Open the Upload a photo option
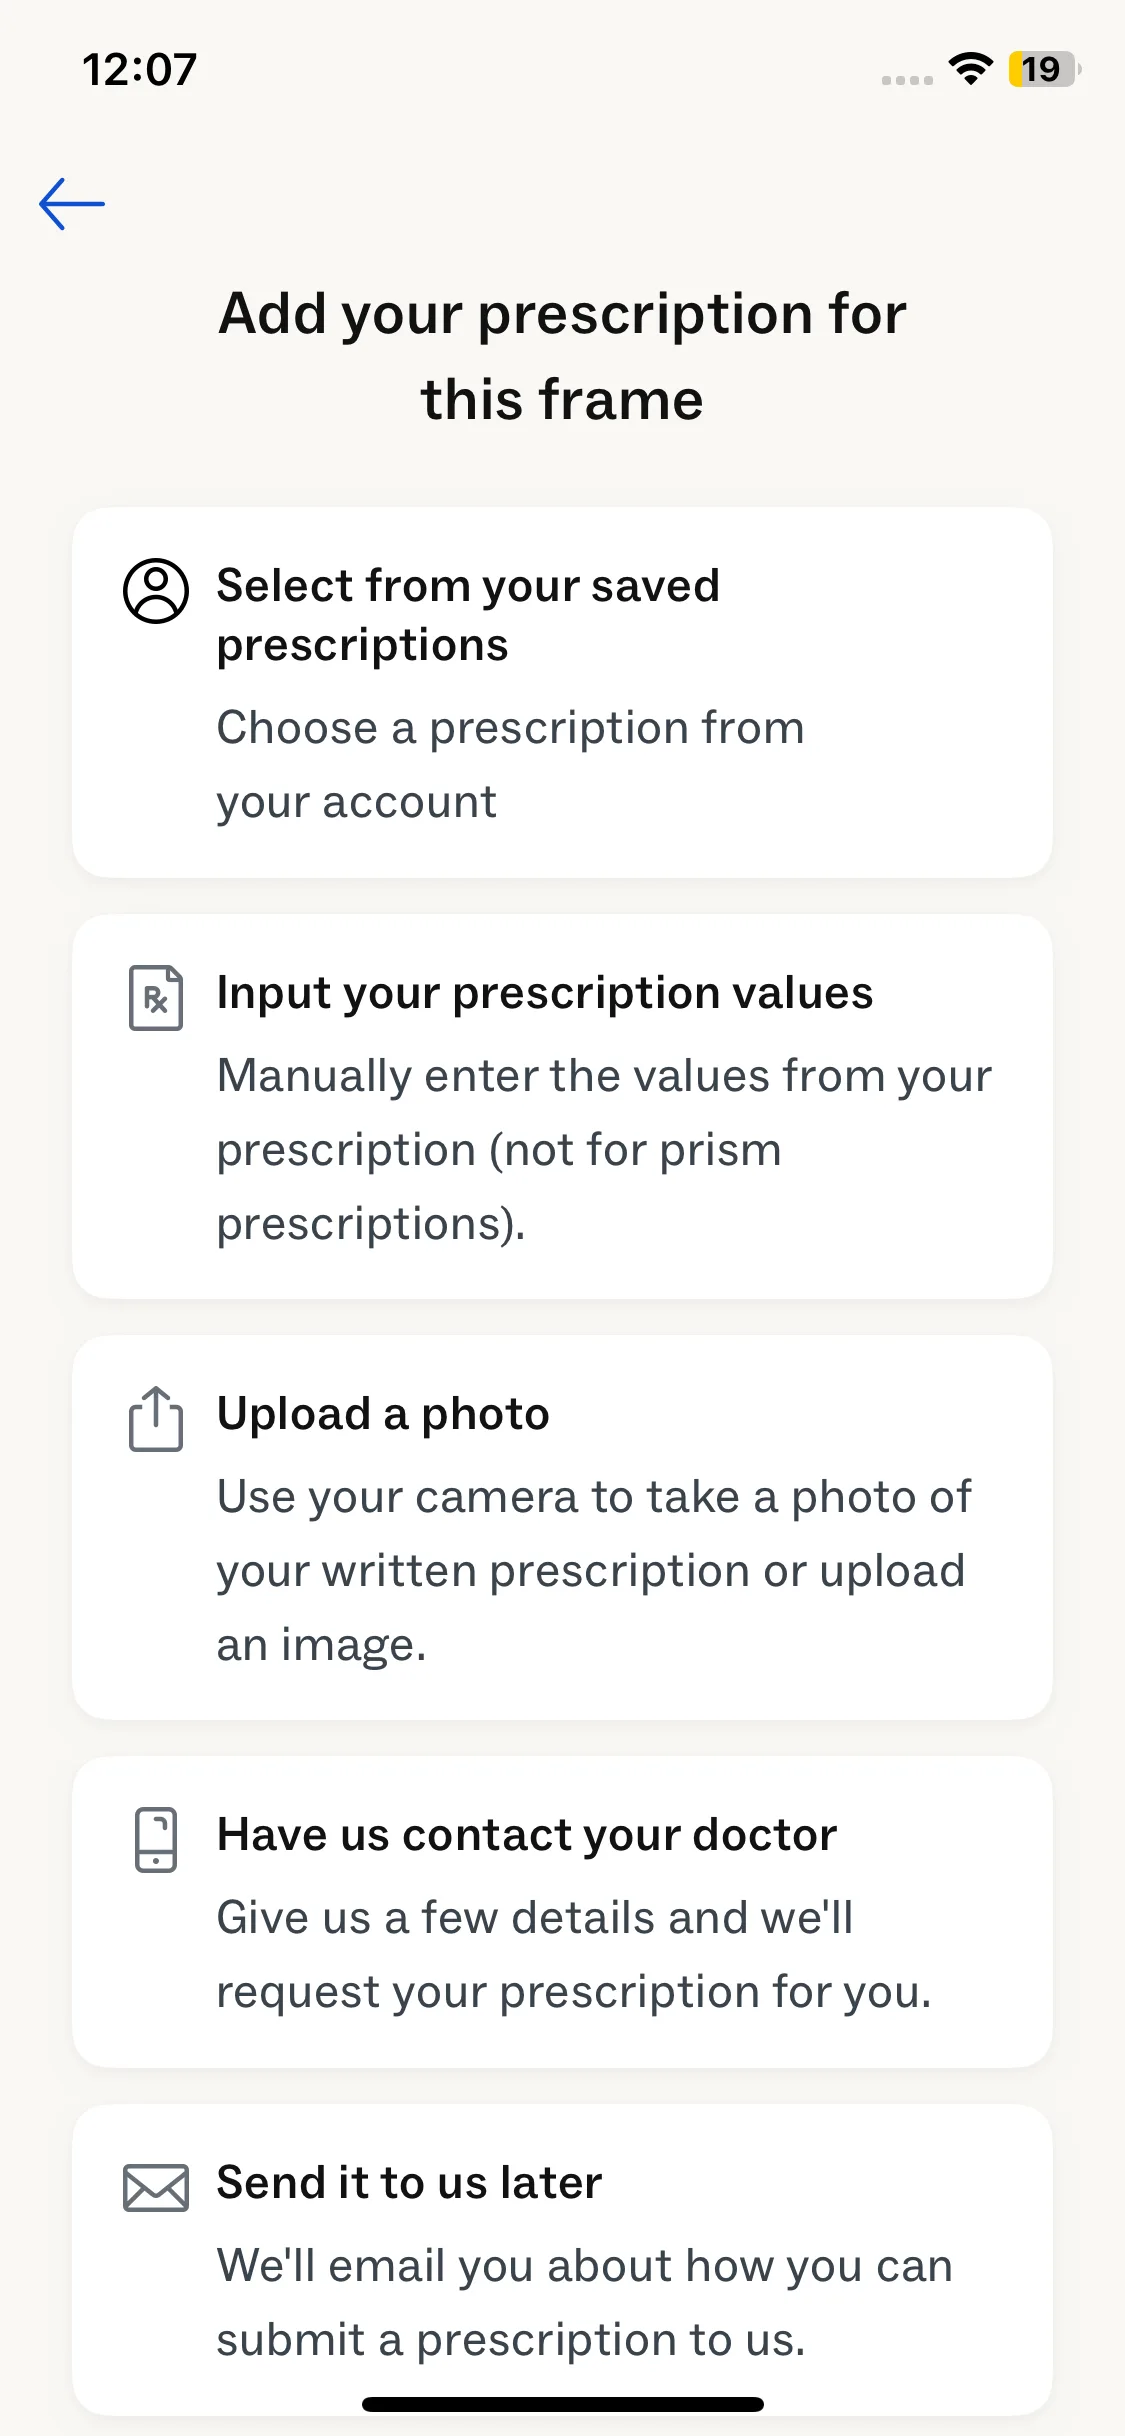 pos(383,1414)
